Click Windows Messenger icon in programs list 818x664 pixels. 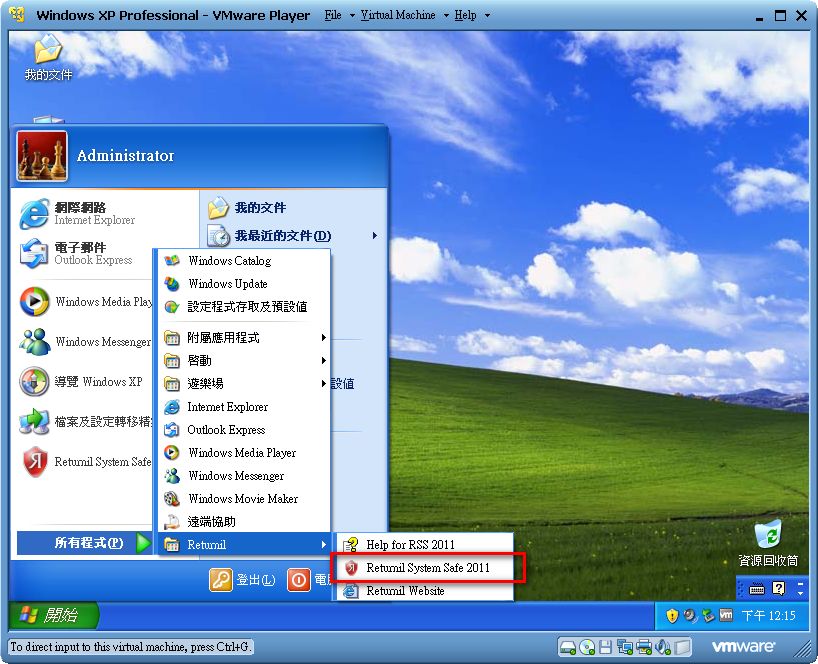tap(172, 476)
